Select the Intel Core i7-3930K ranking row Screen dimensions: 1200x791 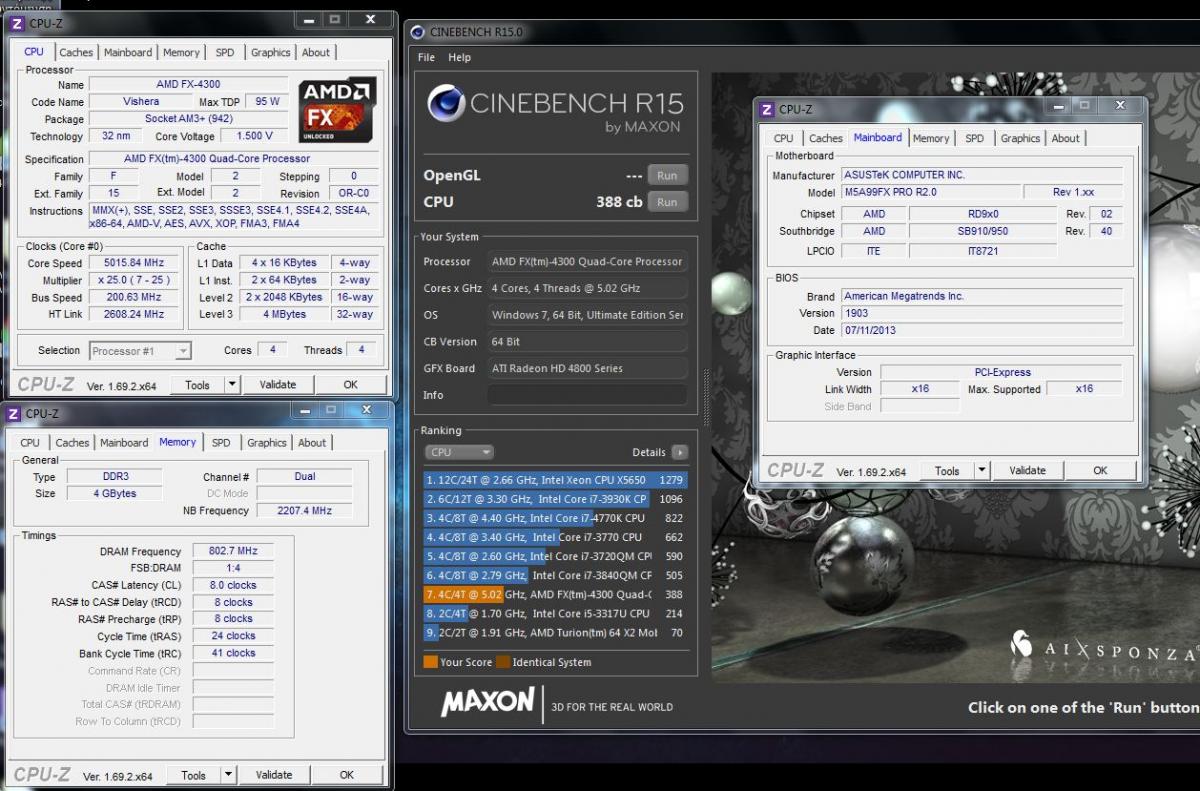click(x=555, y=499)
